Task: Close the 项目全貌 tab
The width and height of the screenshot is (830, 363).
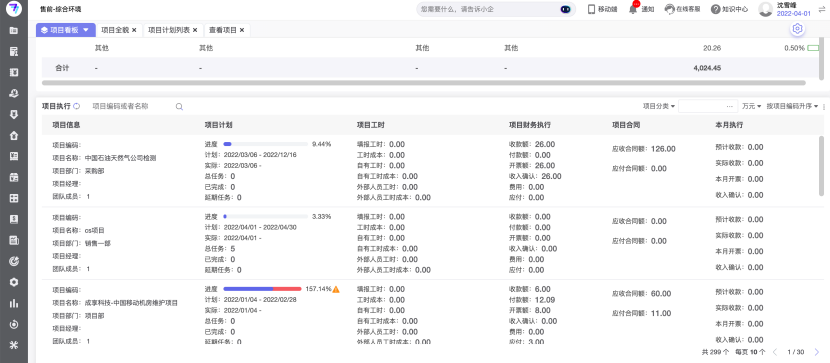Action: point(134,30)
